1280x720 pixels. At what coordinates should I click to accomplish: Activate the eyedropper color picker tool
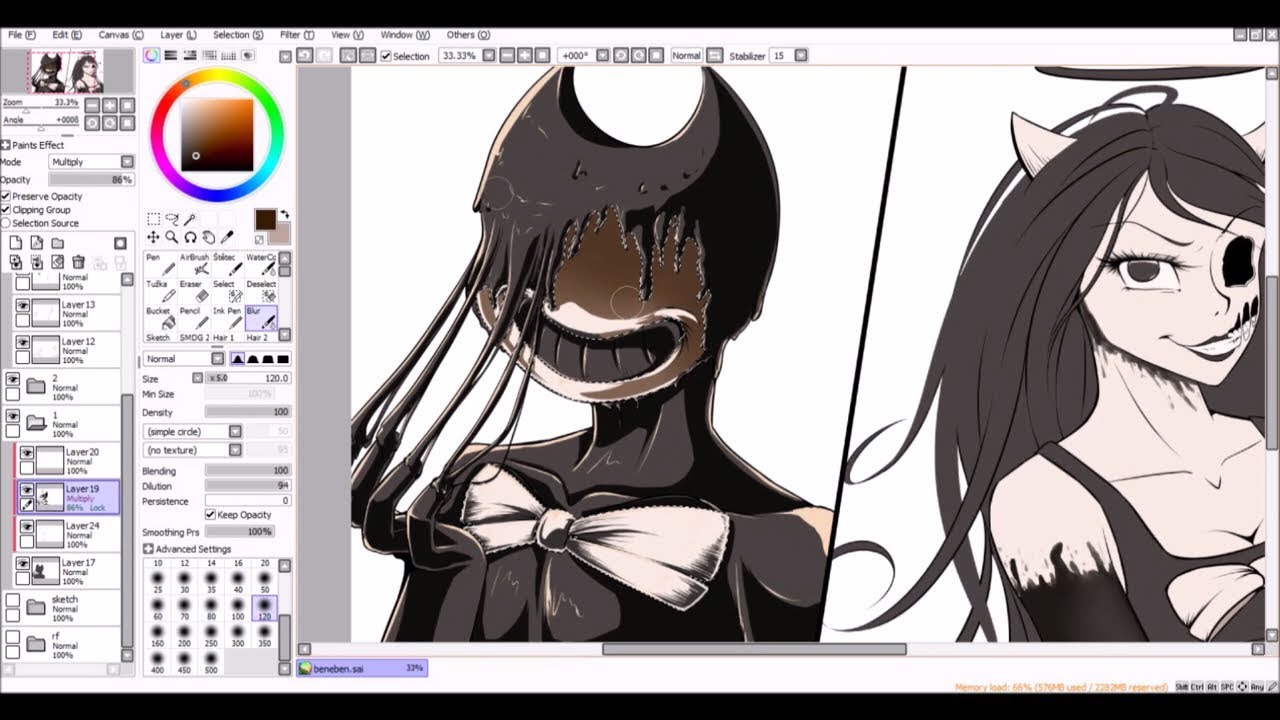pos(227,237)
